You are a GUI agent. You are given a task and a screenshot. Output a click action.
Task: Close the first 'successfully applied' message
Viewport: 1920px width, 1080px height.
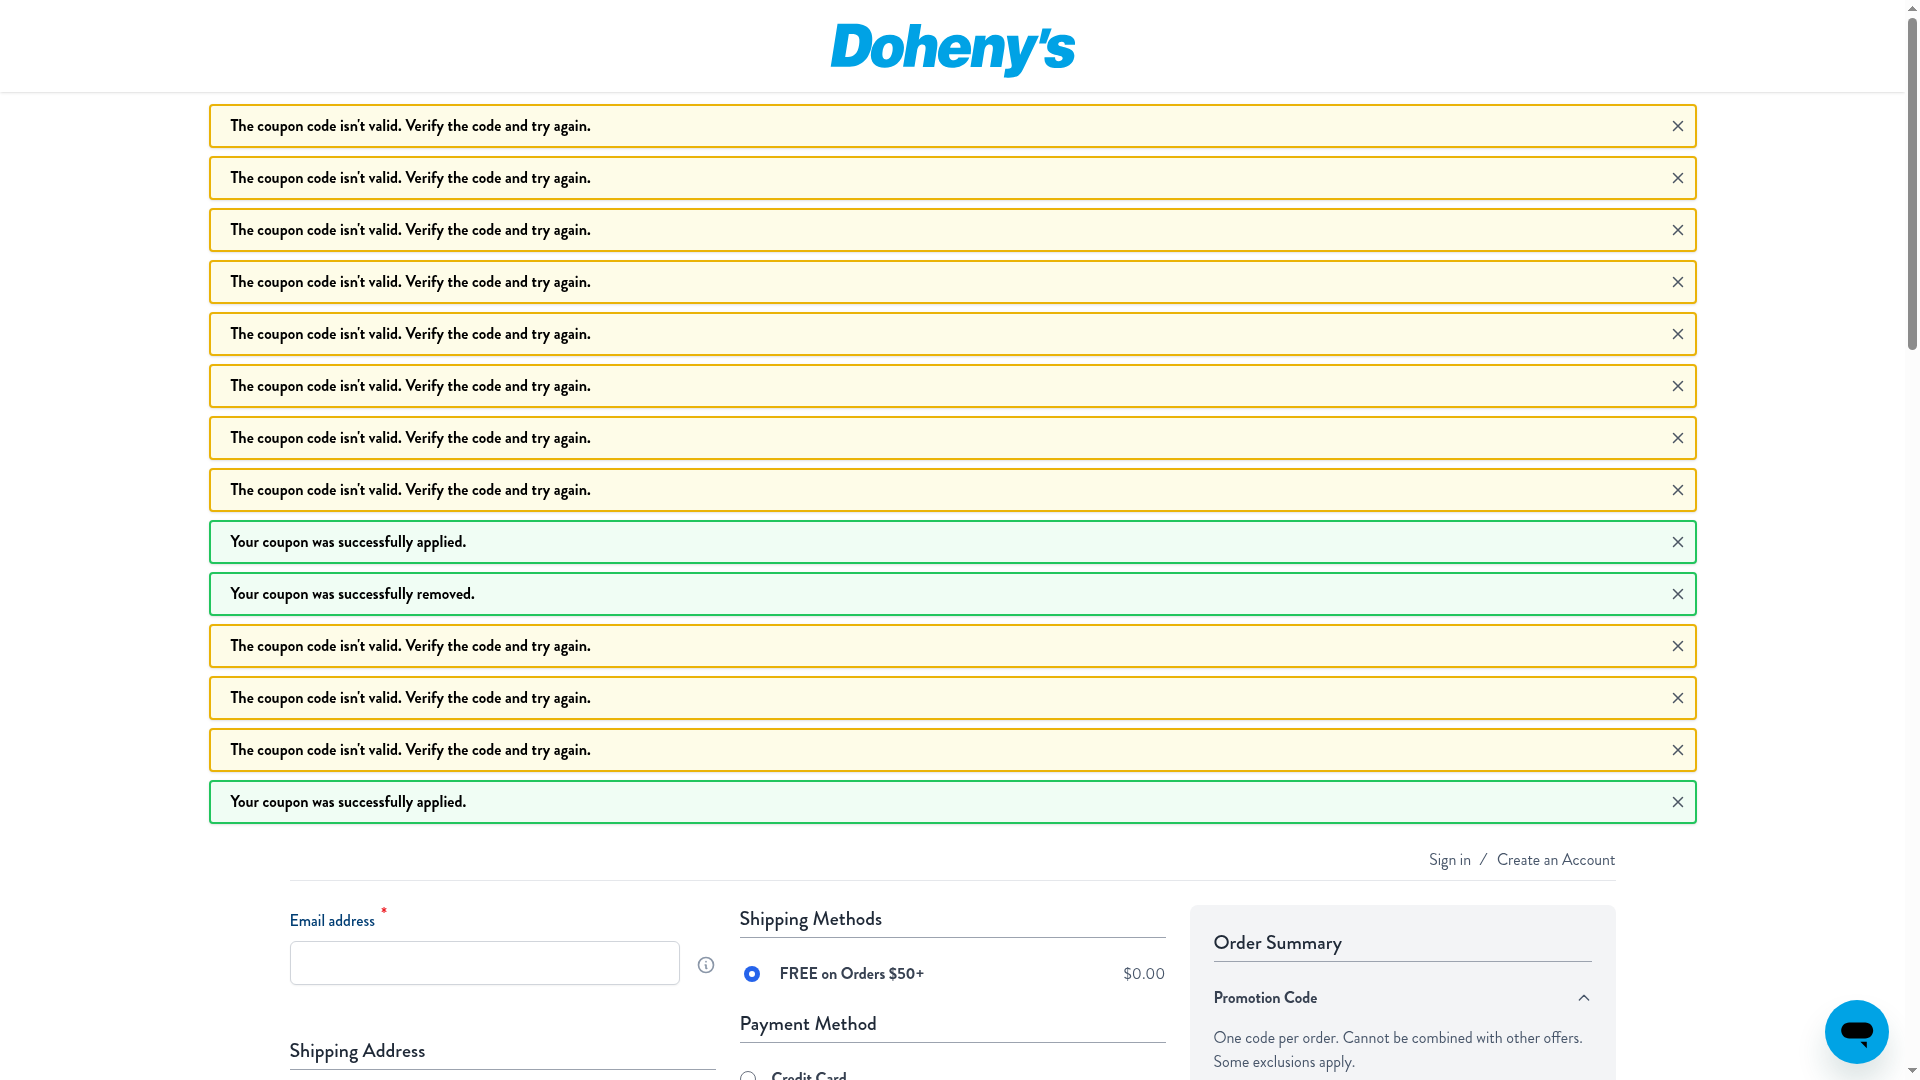pyautogui.click(x=1677, y=542)
